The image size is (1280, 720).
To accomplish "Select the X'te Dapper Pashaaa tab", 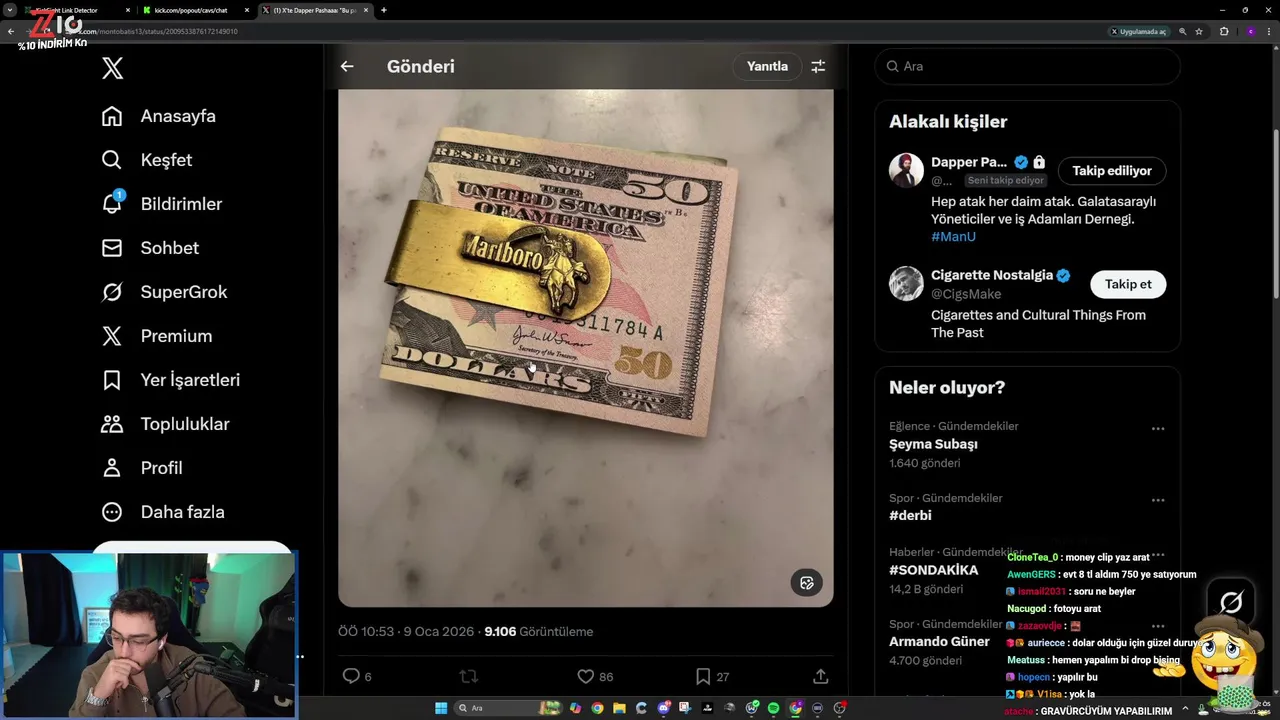I will (315, 10).
